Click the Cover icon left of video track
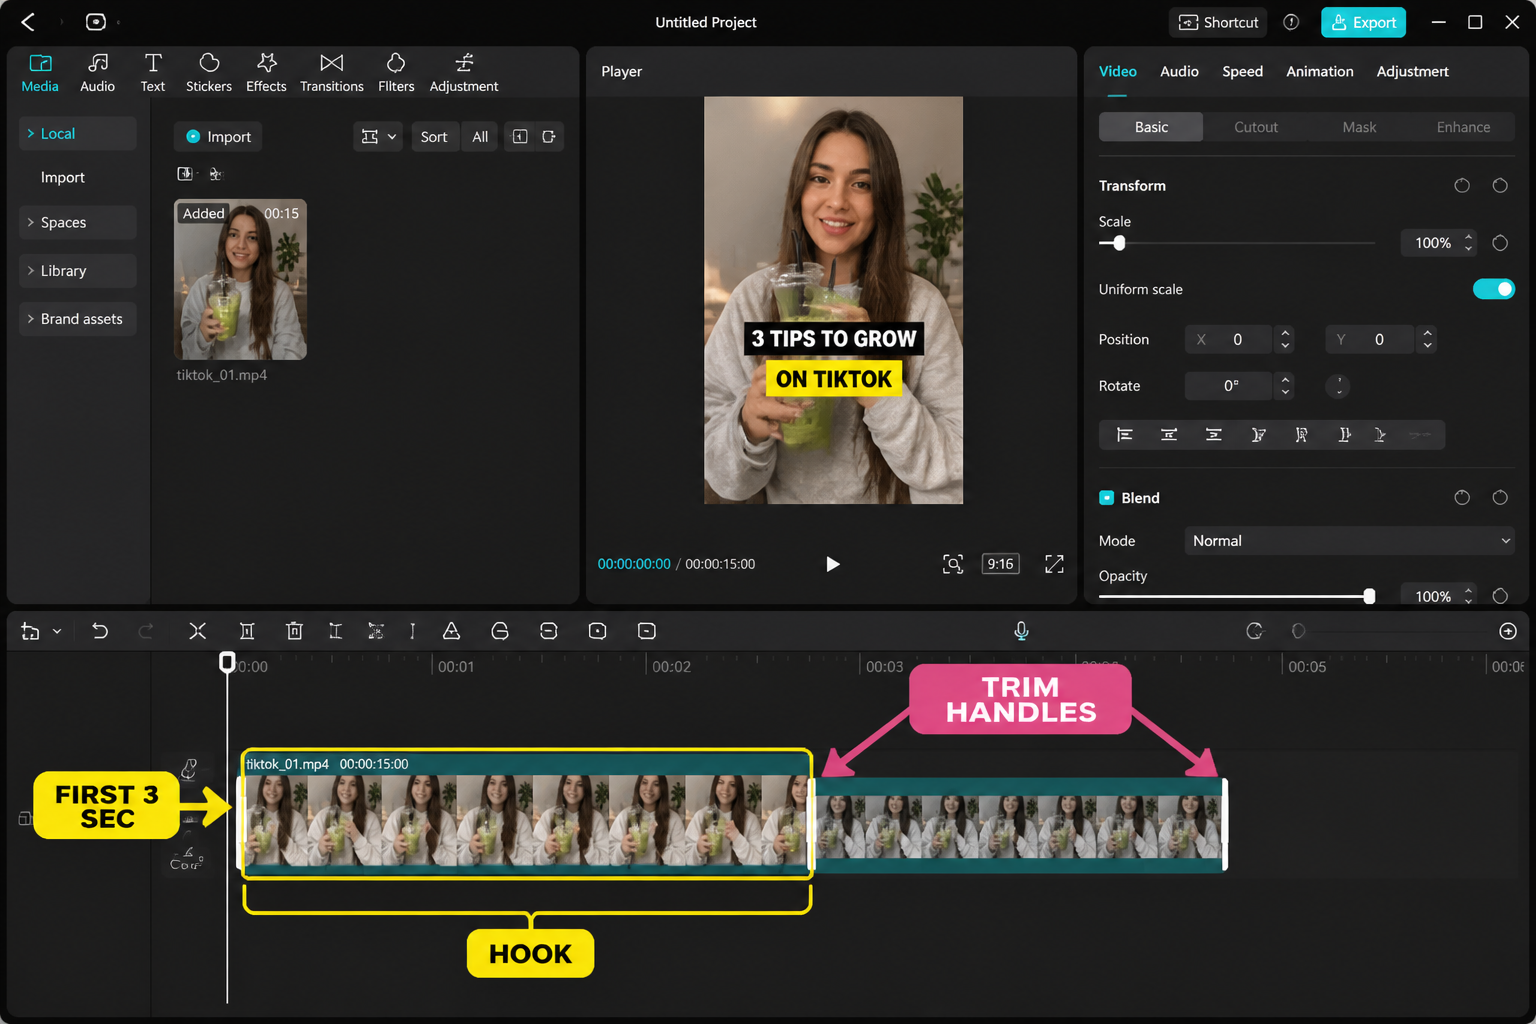1536x1024 pixels. coord(187,859)
